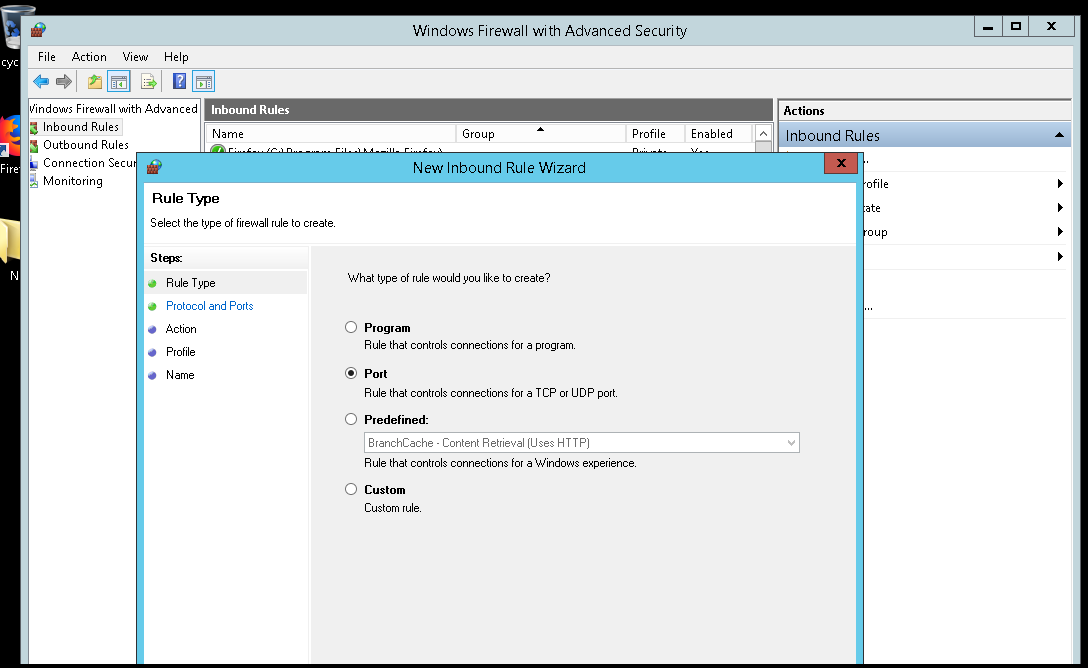
Task: Open Monitoring node in the console tree
Action: [x=72, y=181]
